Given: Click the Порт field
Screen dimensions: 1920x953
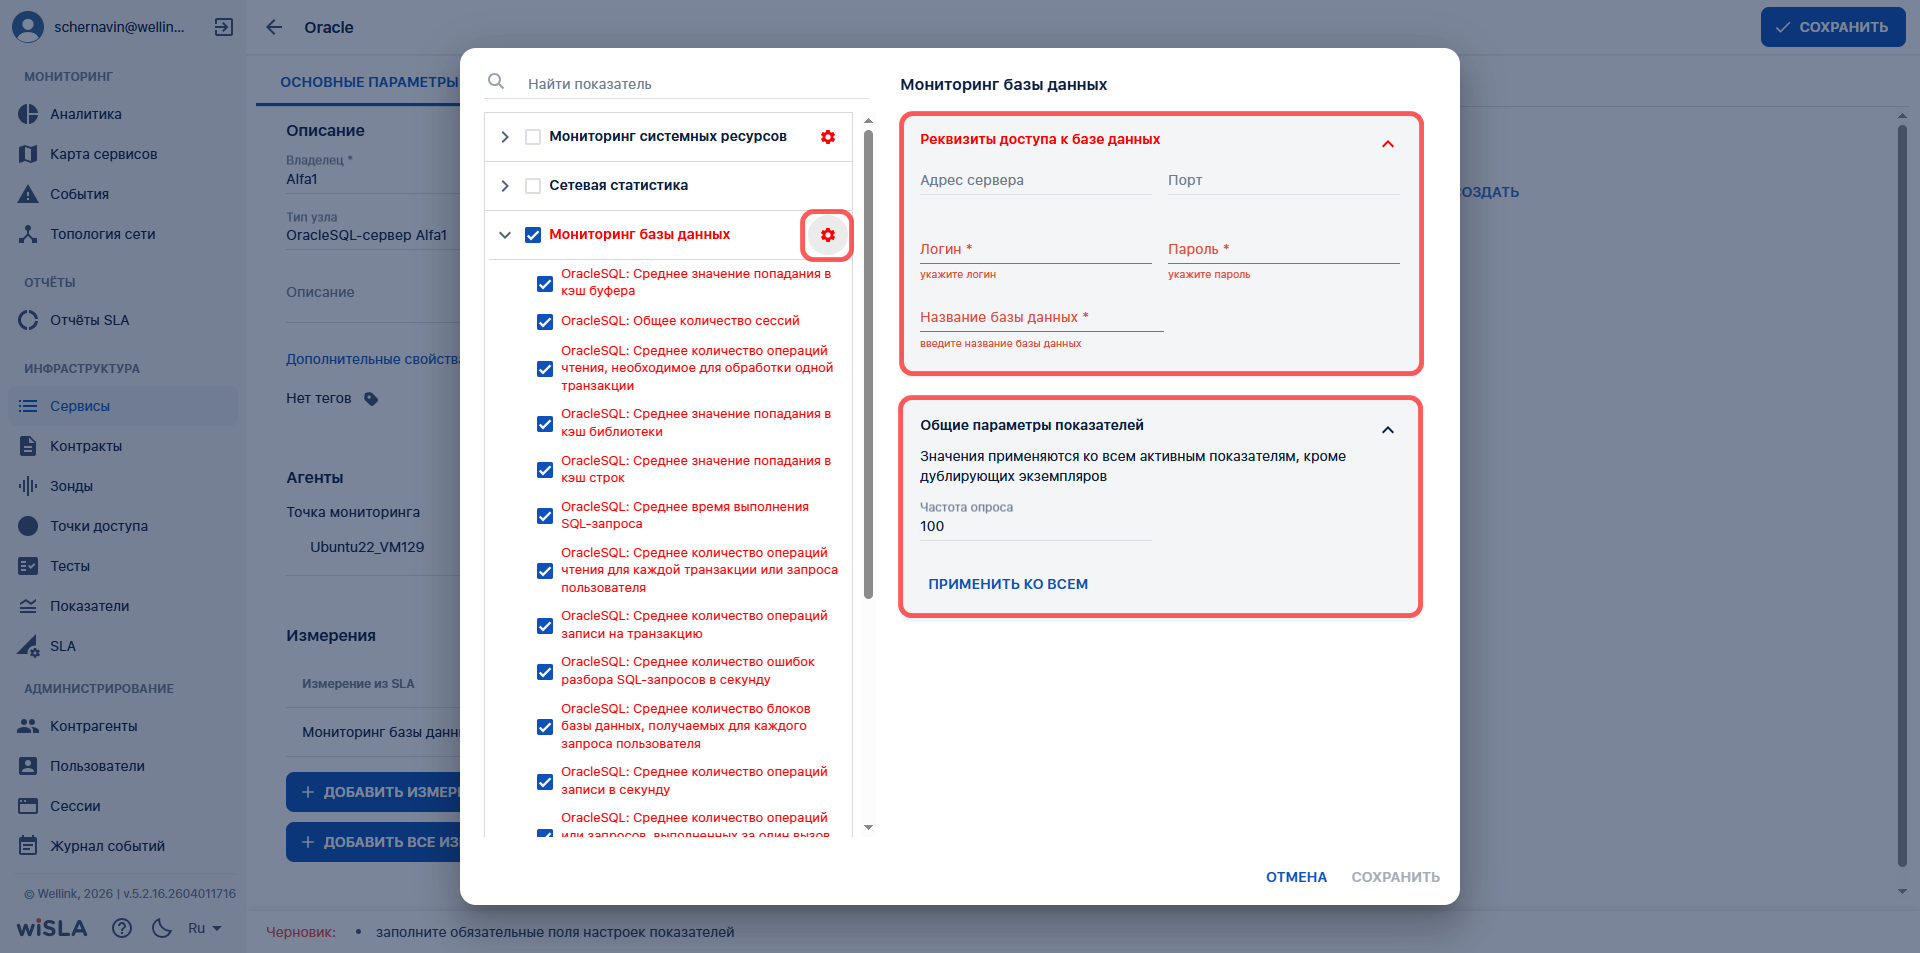Looking at the screenshot, I should point(1284,181).
